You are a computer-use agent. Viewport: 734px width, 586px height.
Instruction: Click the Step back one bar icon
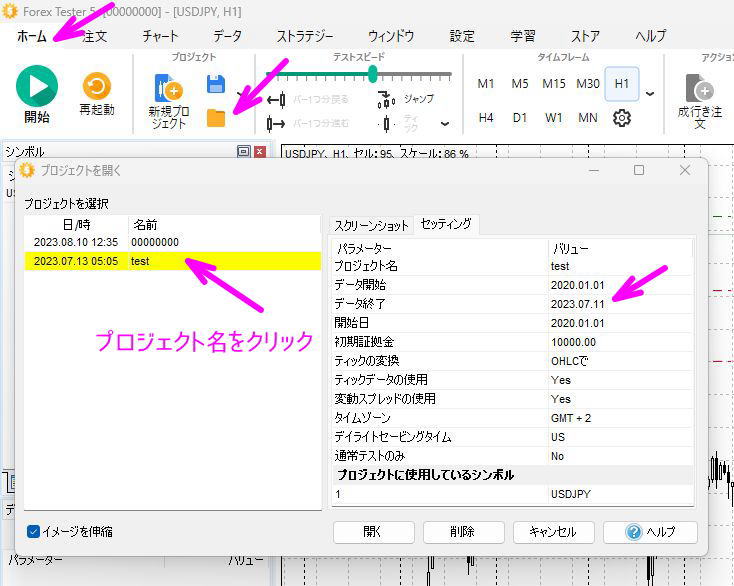(x=276, y=100)
